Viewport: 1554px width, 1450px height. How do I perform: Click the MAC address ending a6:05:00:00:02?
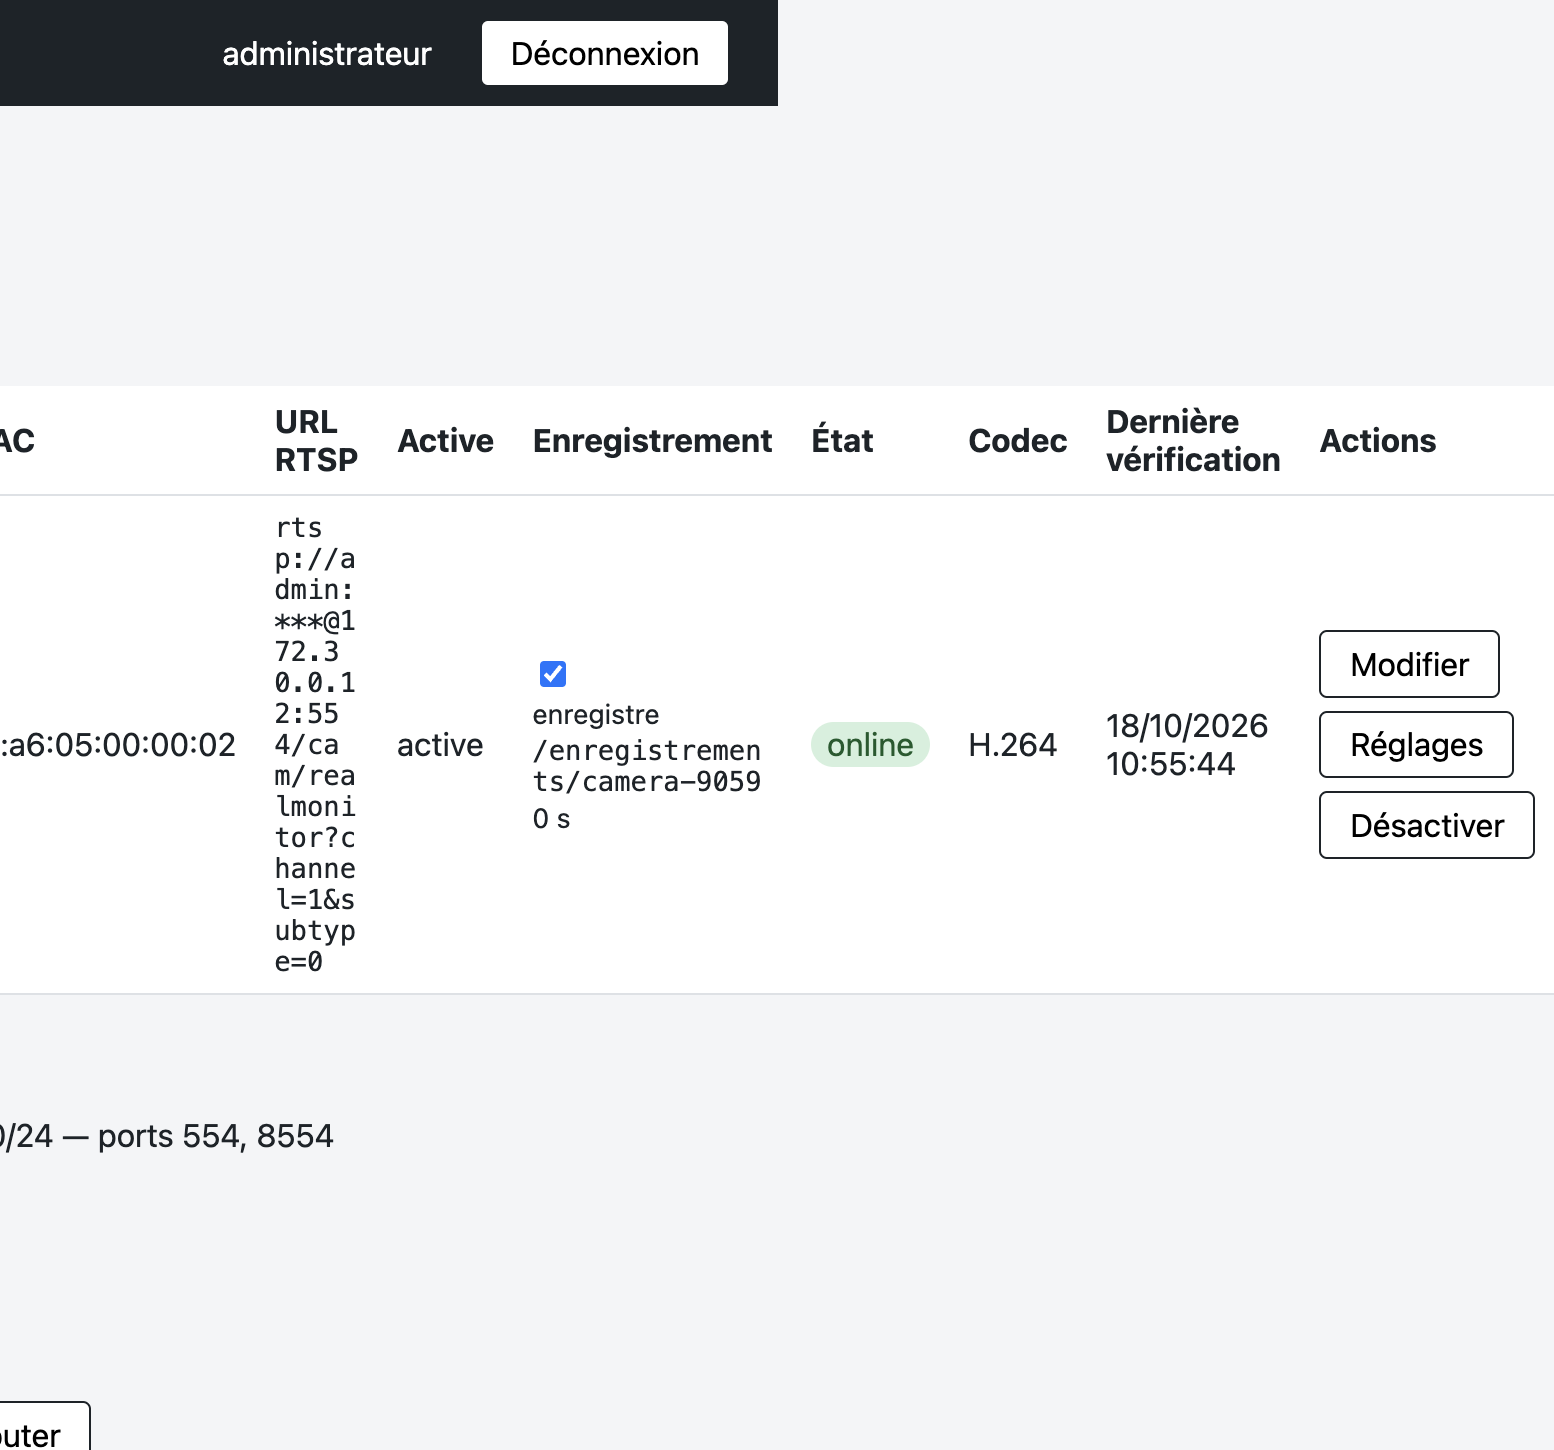coord(118,745)
